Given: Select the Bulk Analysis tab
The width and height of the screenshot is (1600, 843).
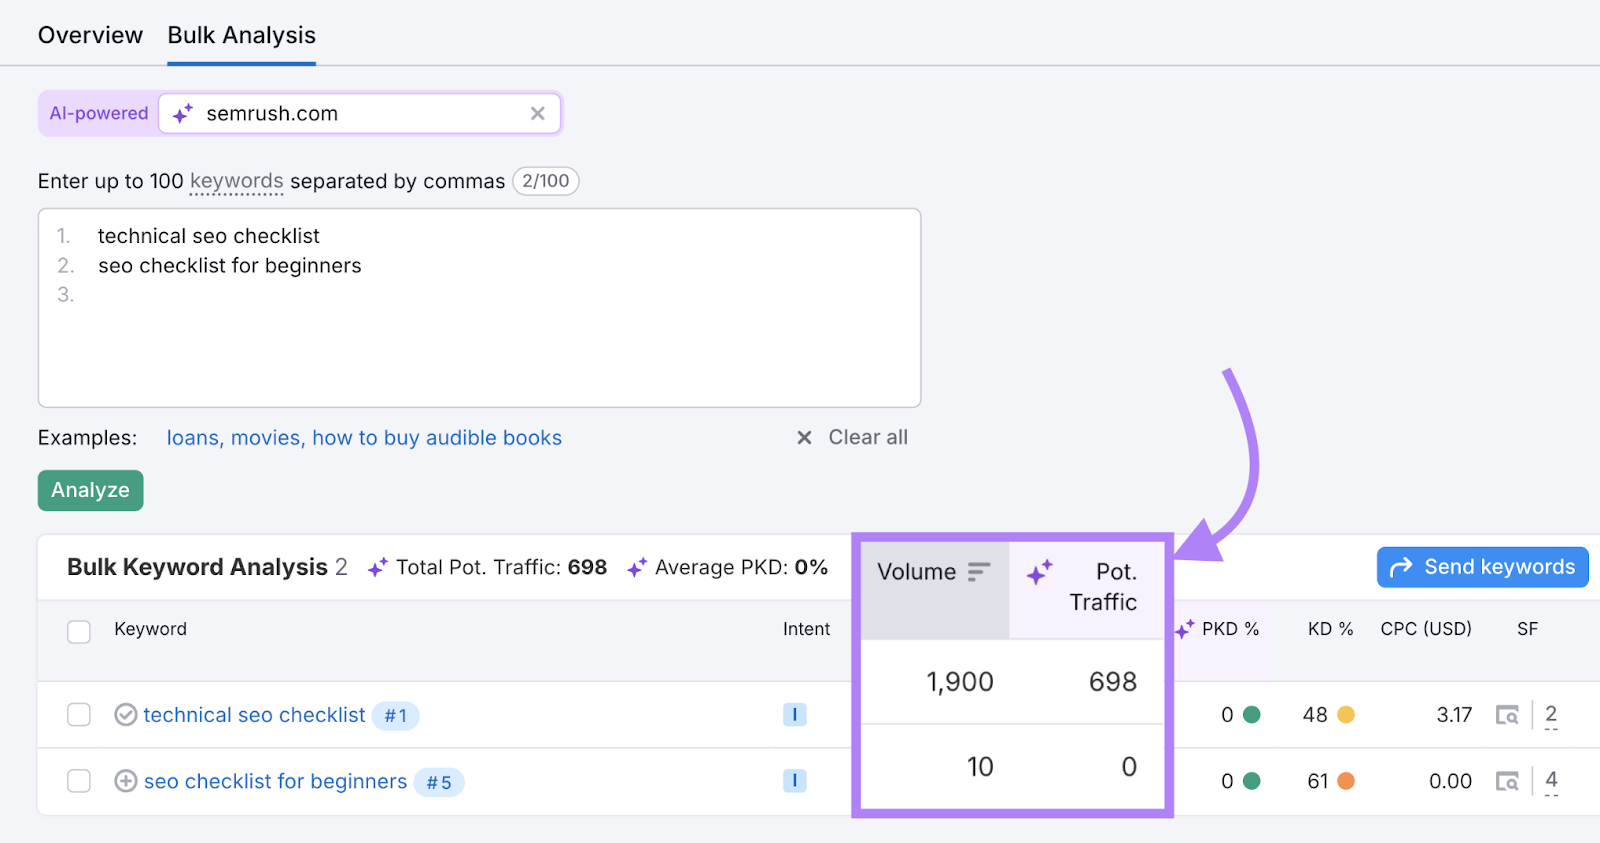Looking at the screenshot, I should click(x=241, y=35).
